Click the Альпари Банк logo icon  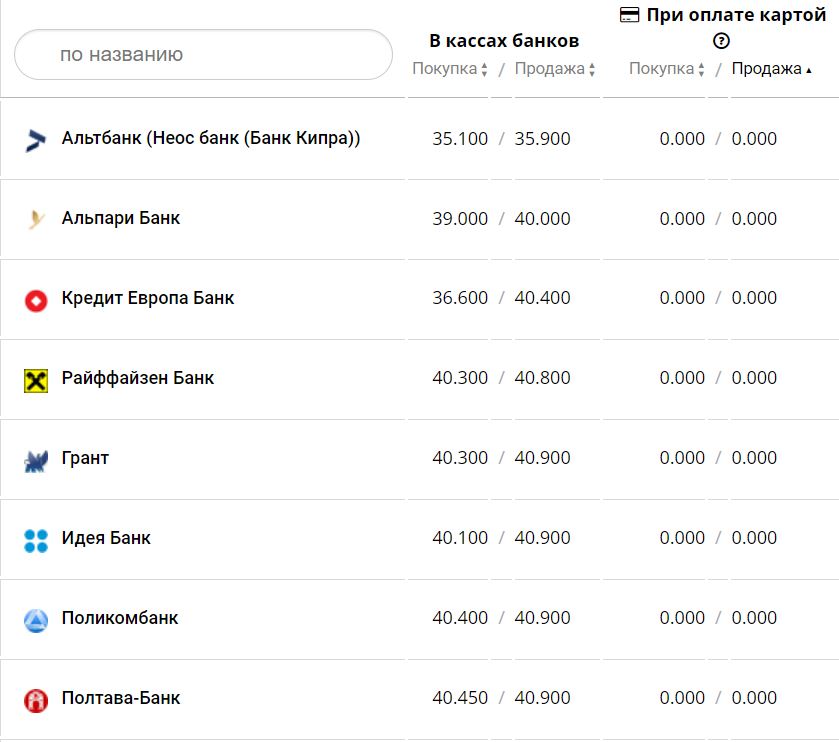[36, 219]
